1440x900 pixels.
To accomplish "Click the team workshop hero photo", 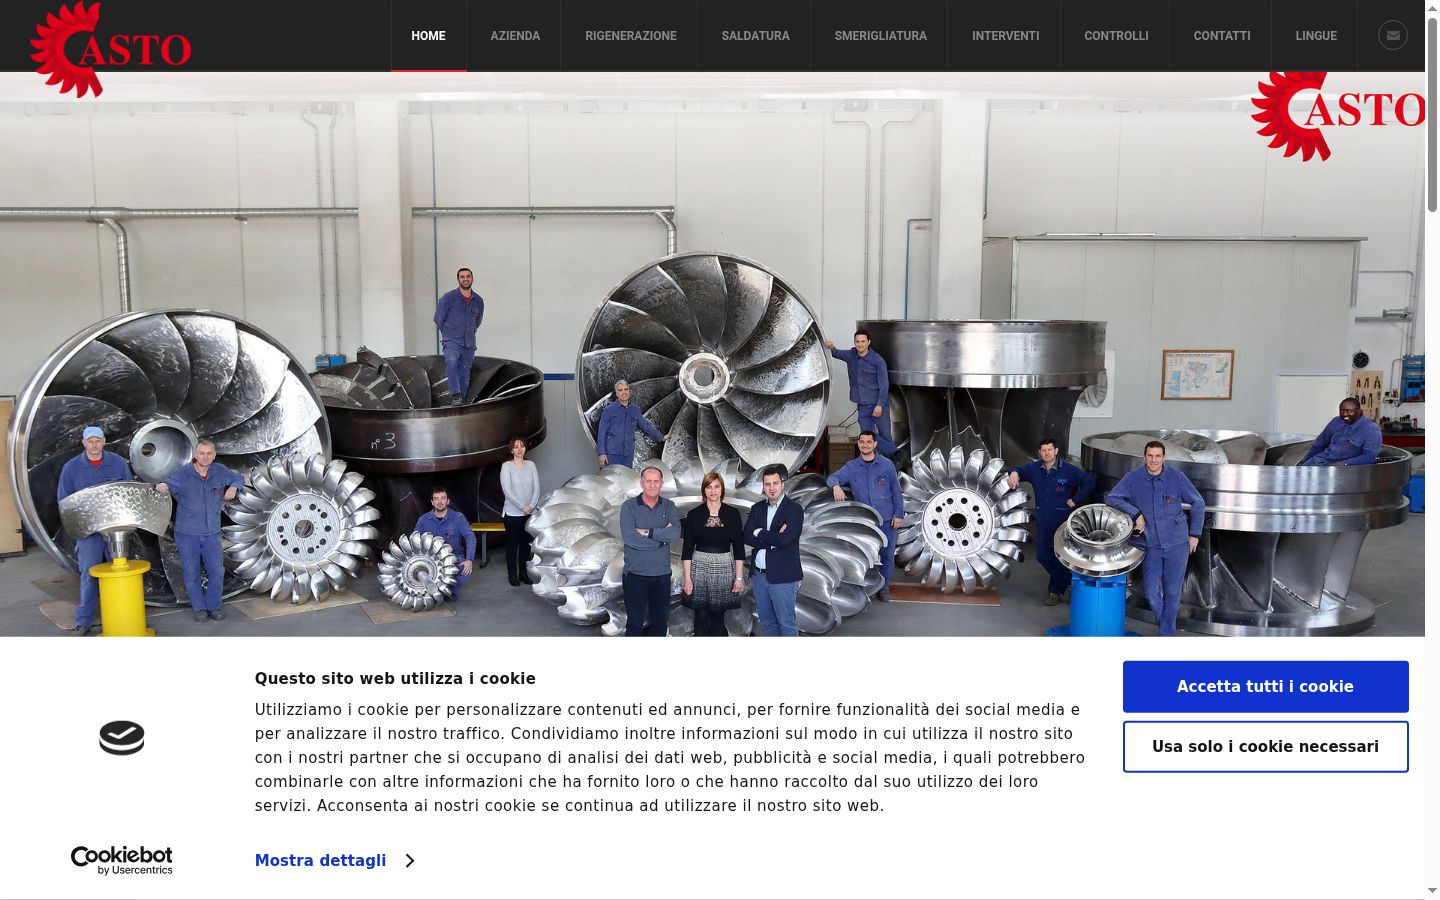I will (x=712, y=354).
